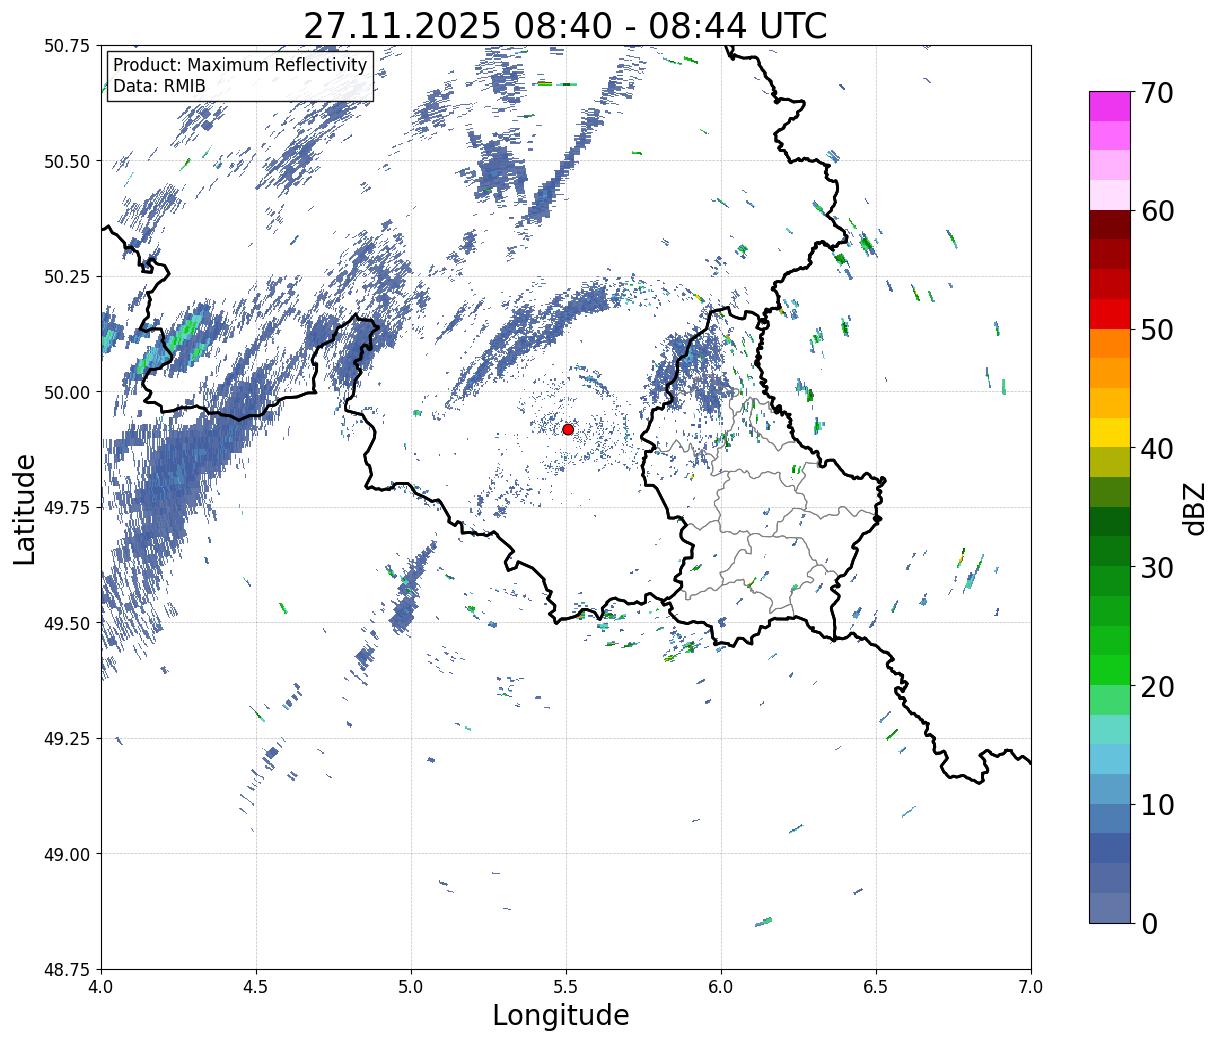The image size is (1219, 1040).
Task: Click the plot title showing 27.11.2025 time range
Action: (x=565, y=25)
